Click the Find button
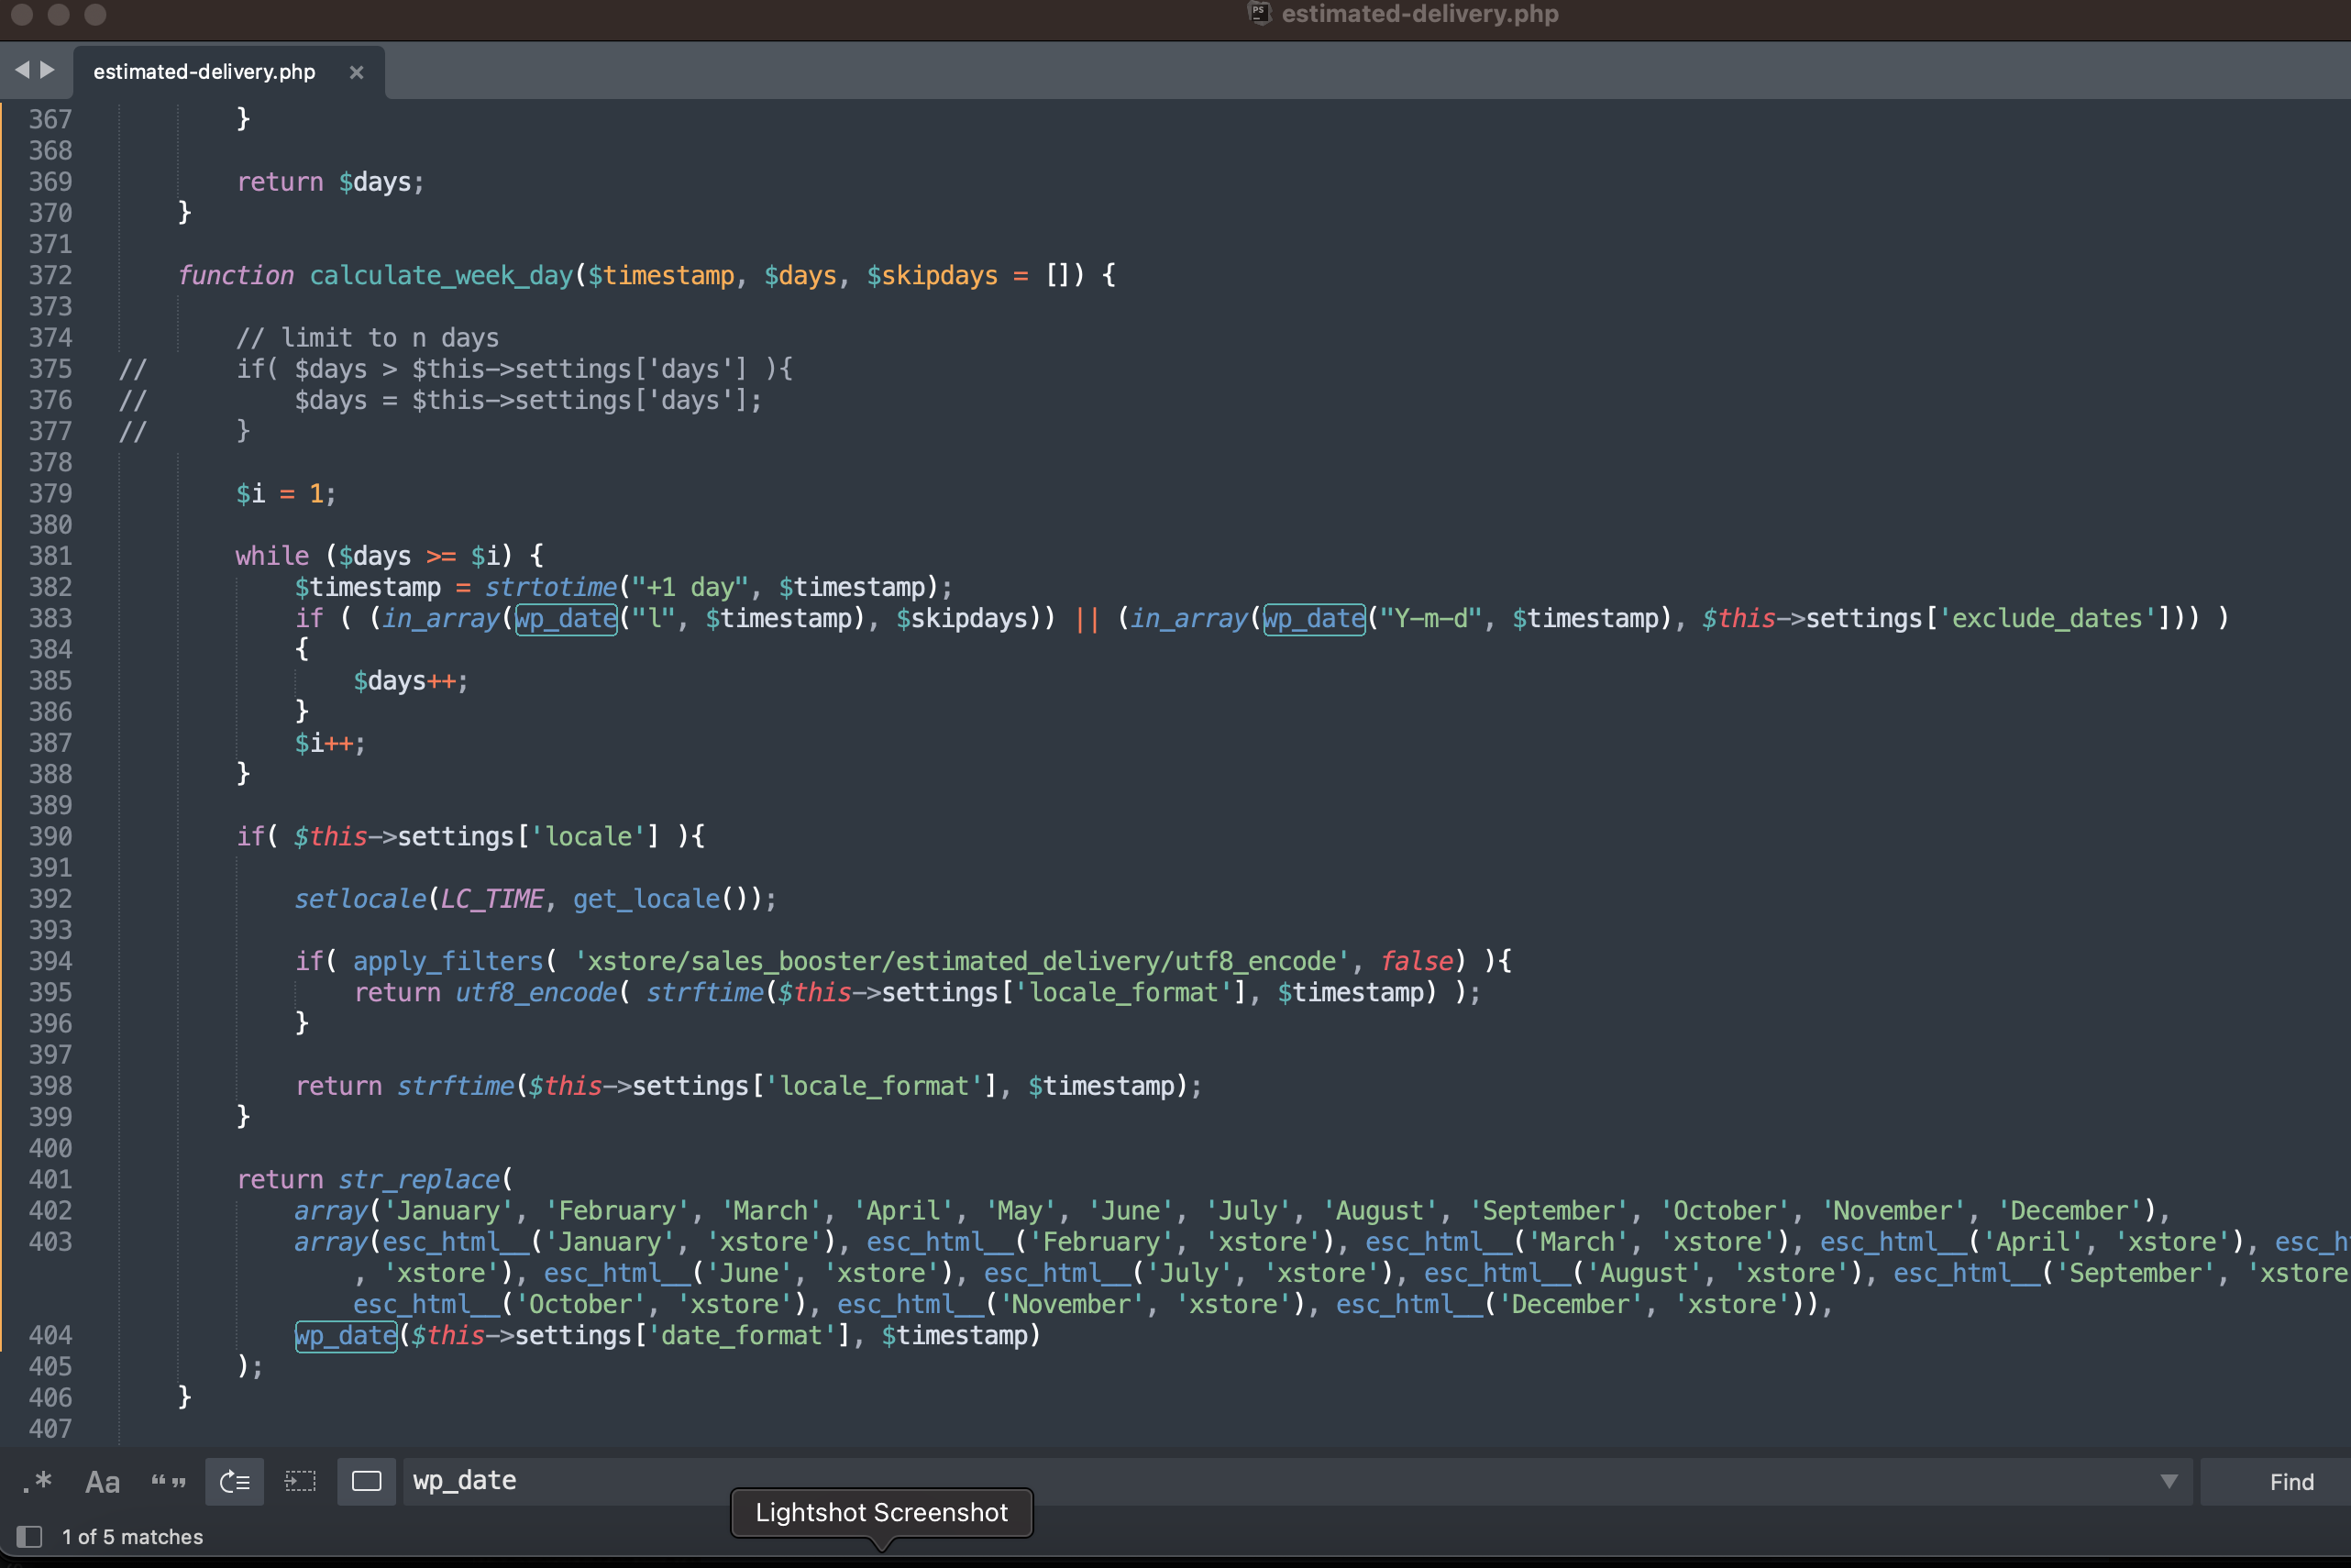The width and height of the screenshot is (2351, 1568). [x=2291, y=1481]
